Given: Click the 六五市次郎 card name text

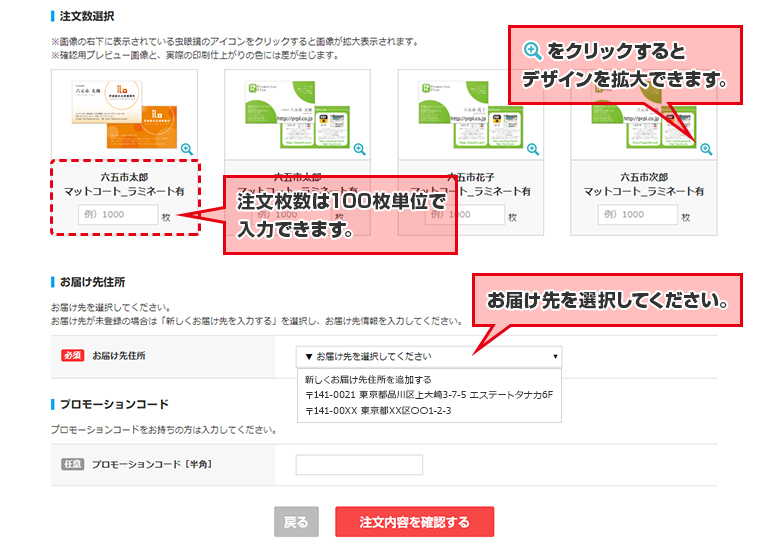Looking at the screenshot, I should coord(644,177).
